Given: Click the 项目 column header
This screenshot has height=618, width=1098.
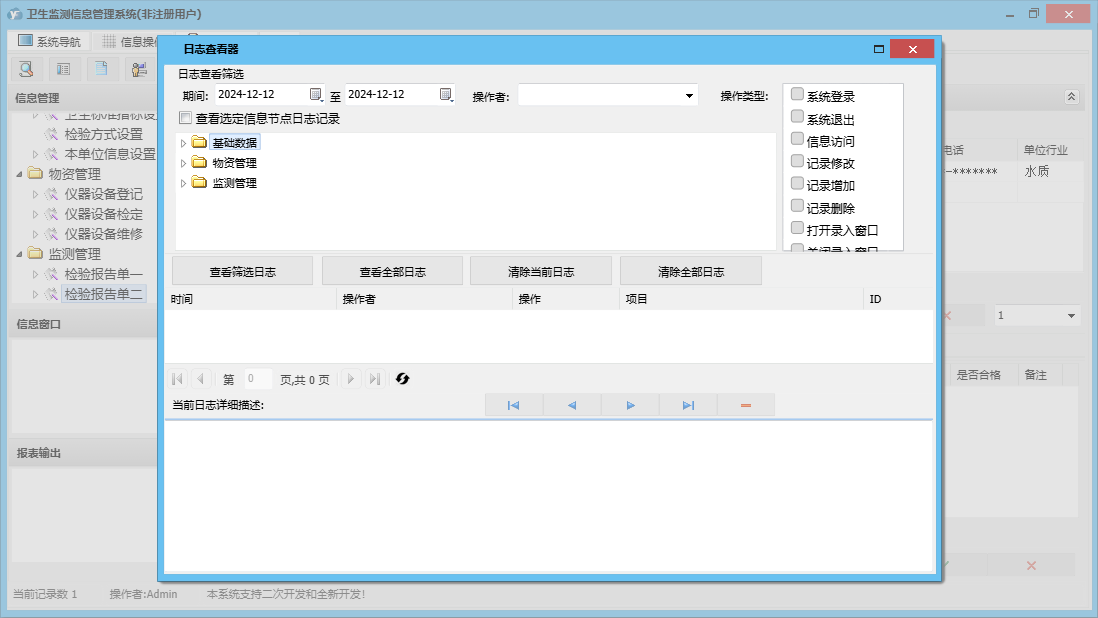Looking at the screenshot, I should point(741,299).
